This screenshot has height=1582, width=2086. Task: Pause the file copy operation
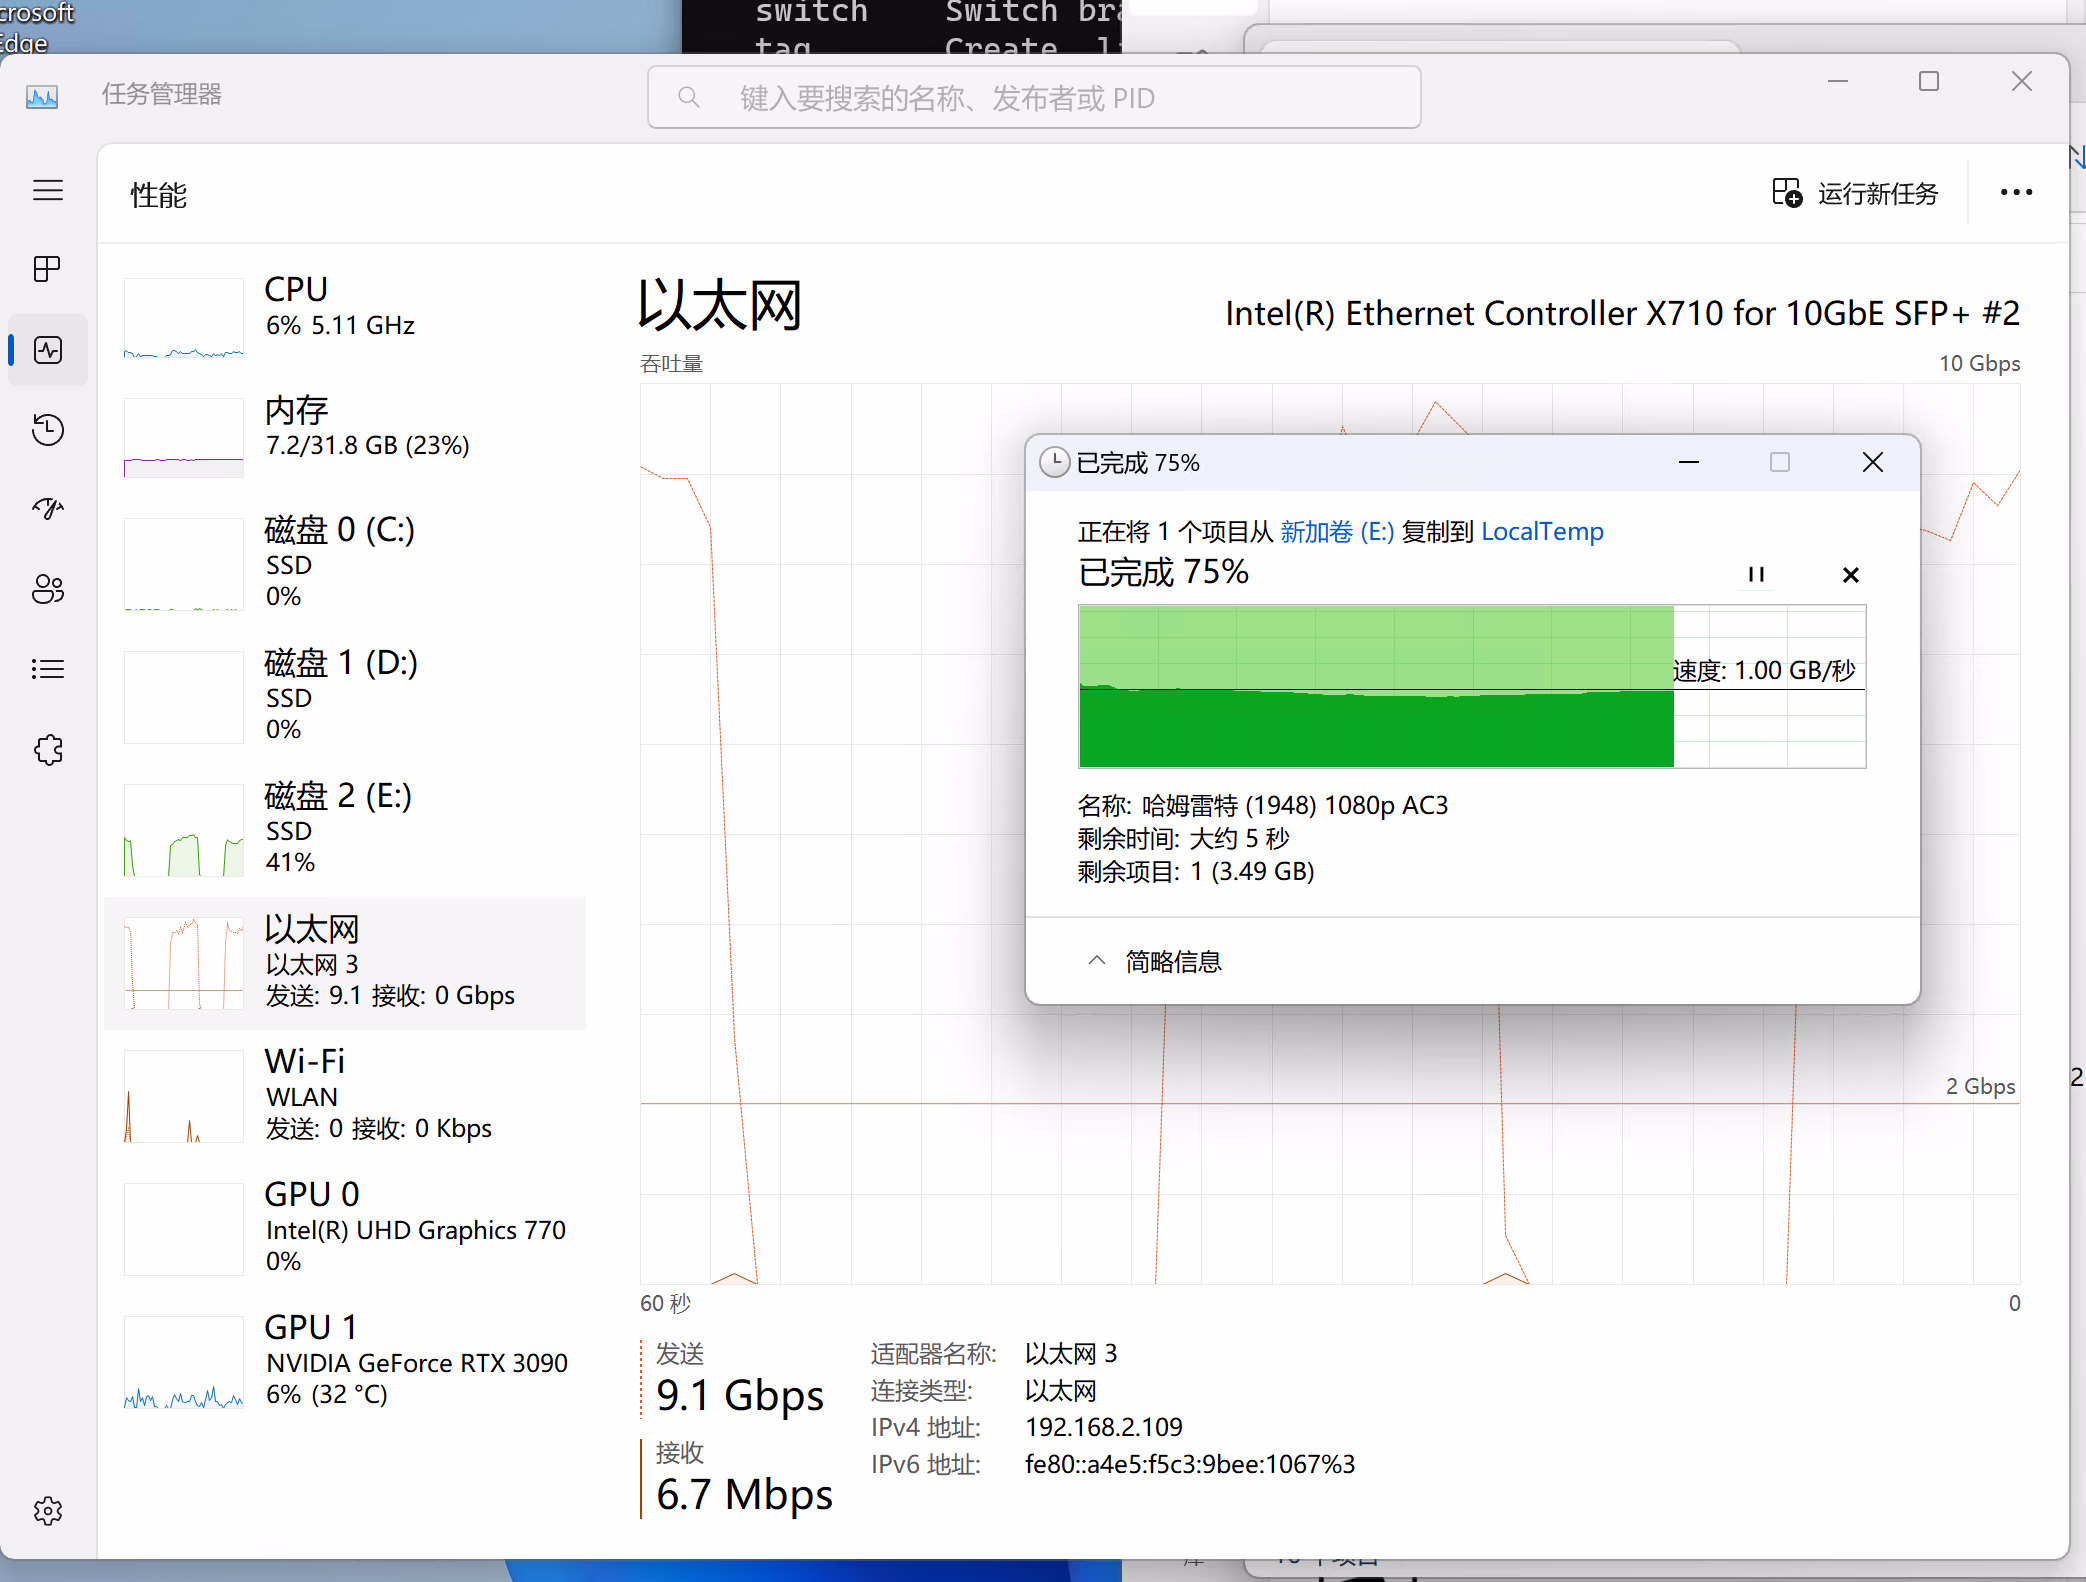[x=1756, y=574]
